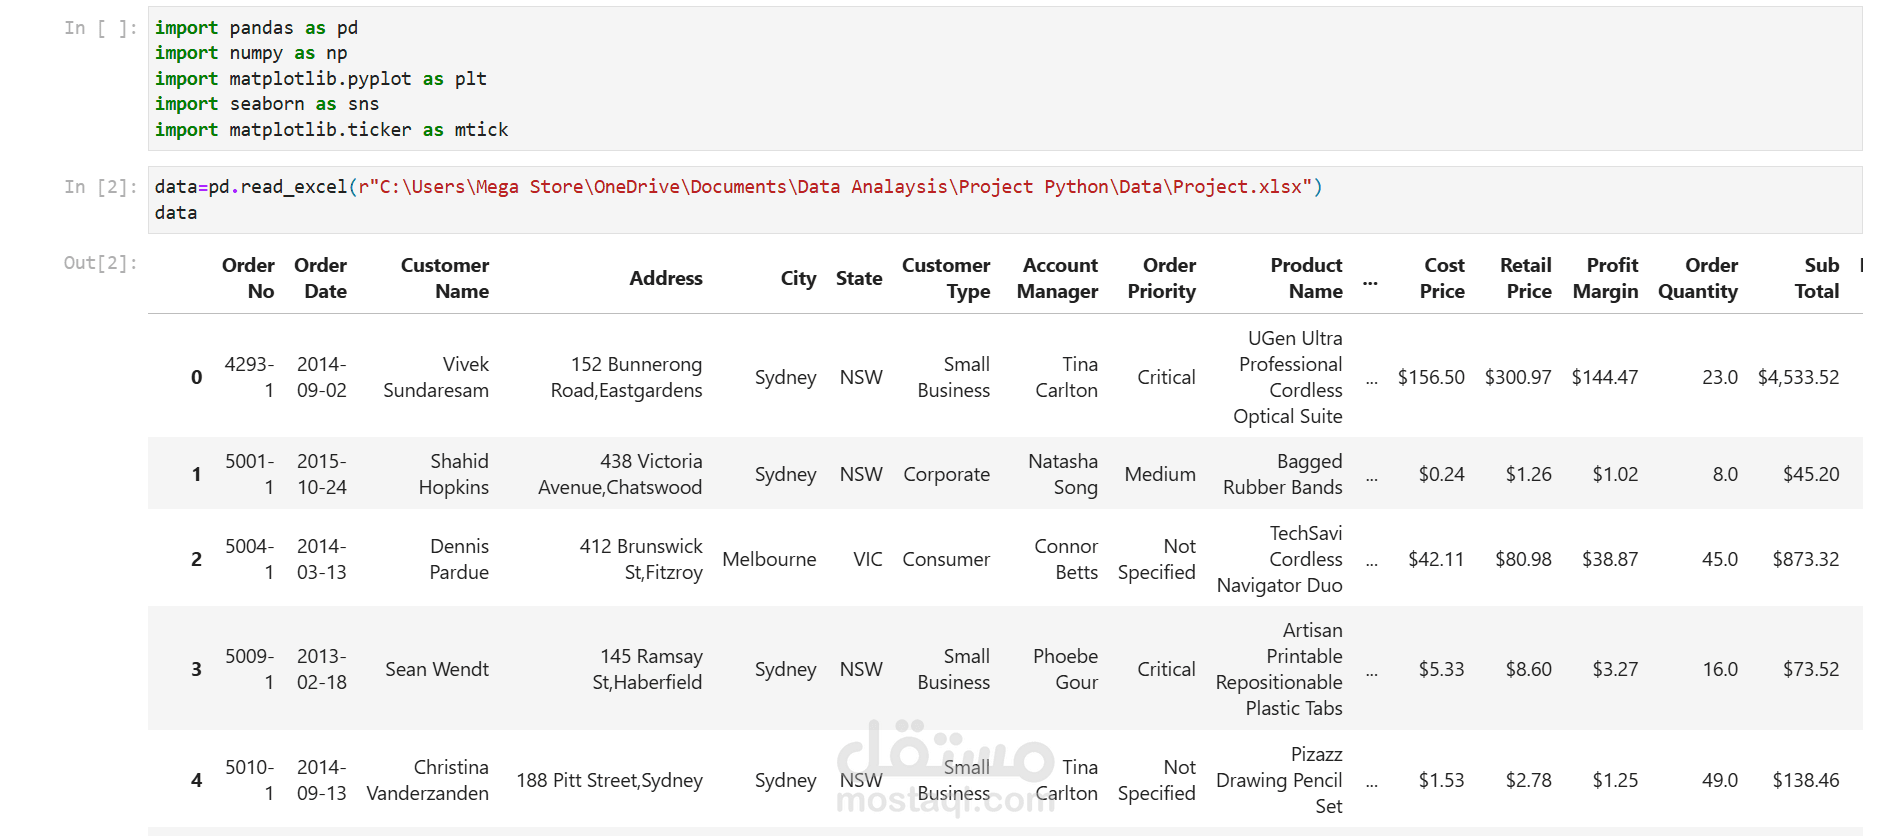This screenshot has height=836, width=1893.
Task: Click the '$138.46' sub total cell
Action: point(1806,780)
